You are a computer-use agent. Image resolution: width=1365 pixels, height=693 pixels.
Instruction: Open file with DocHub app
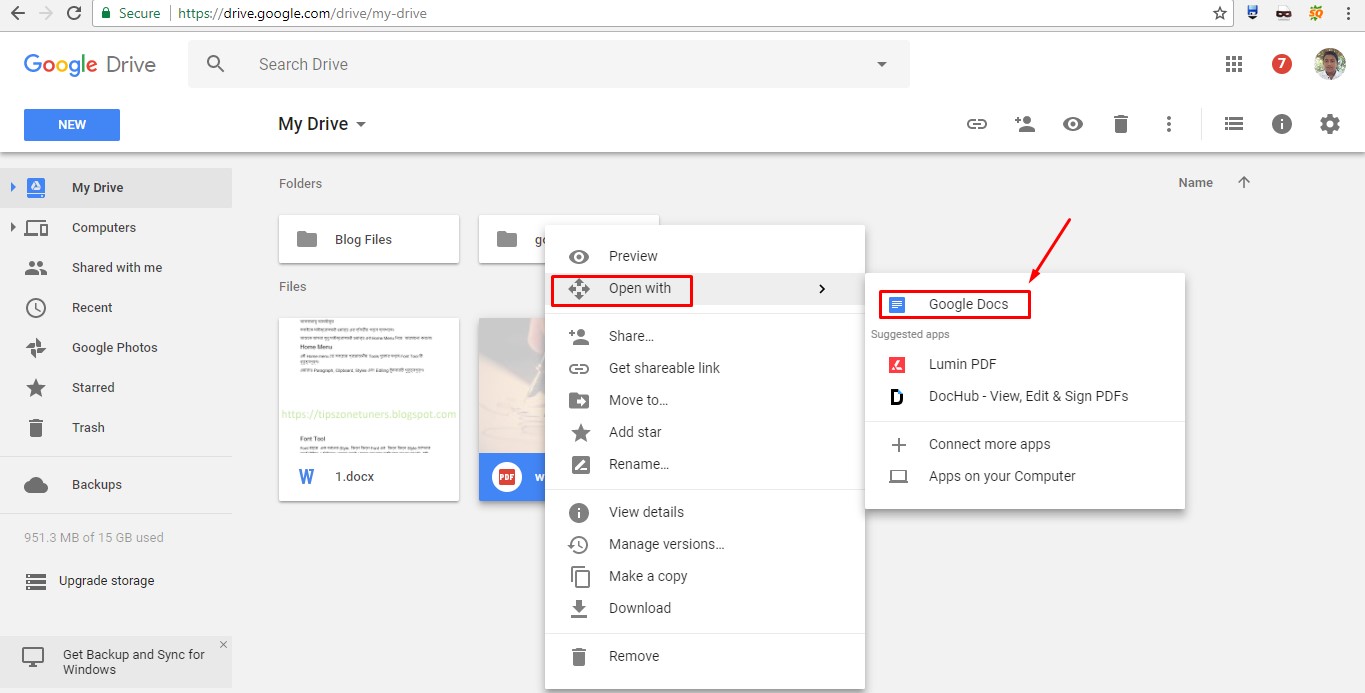point(1025,396)
